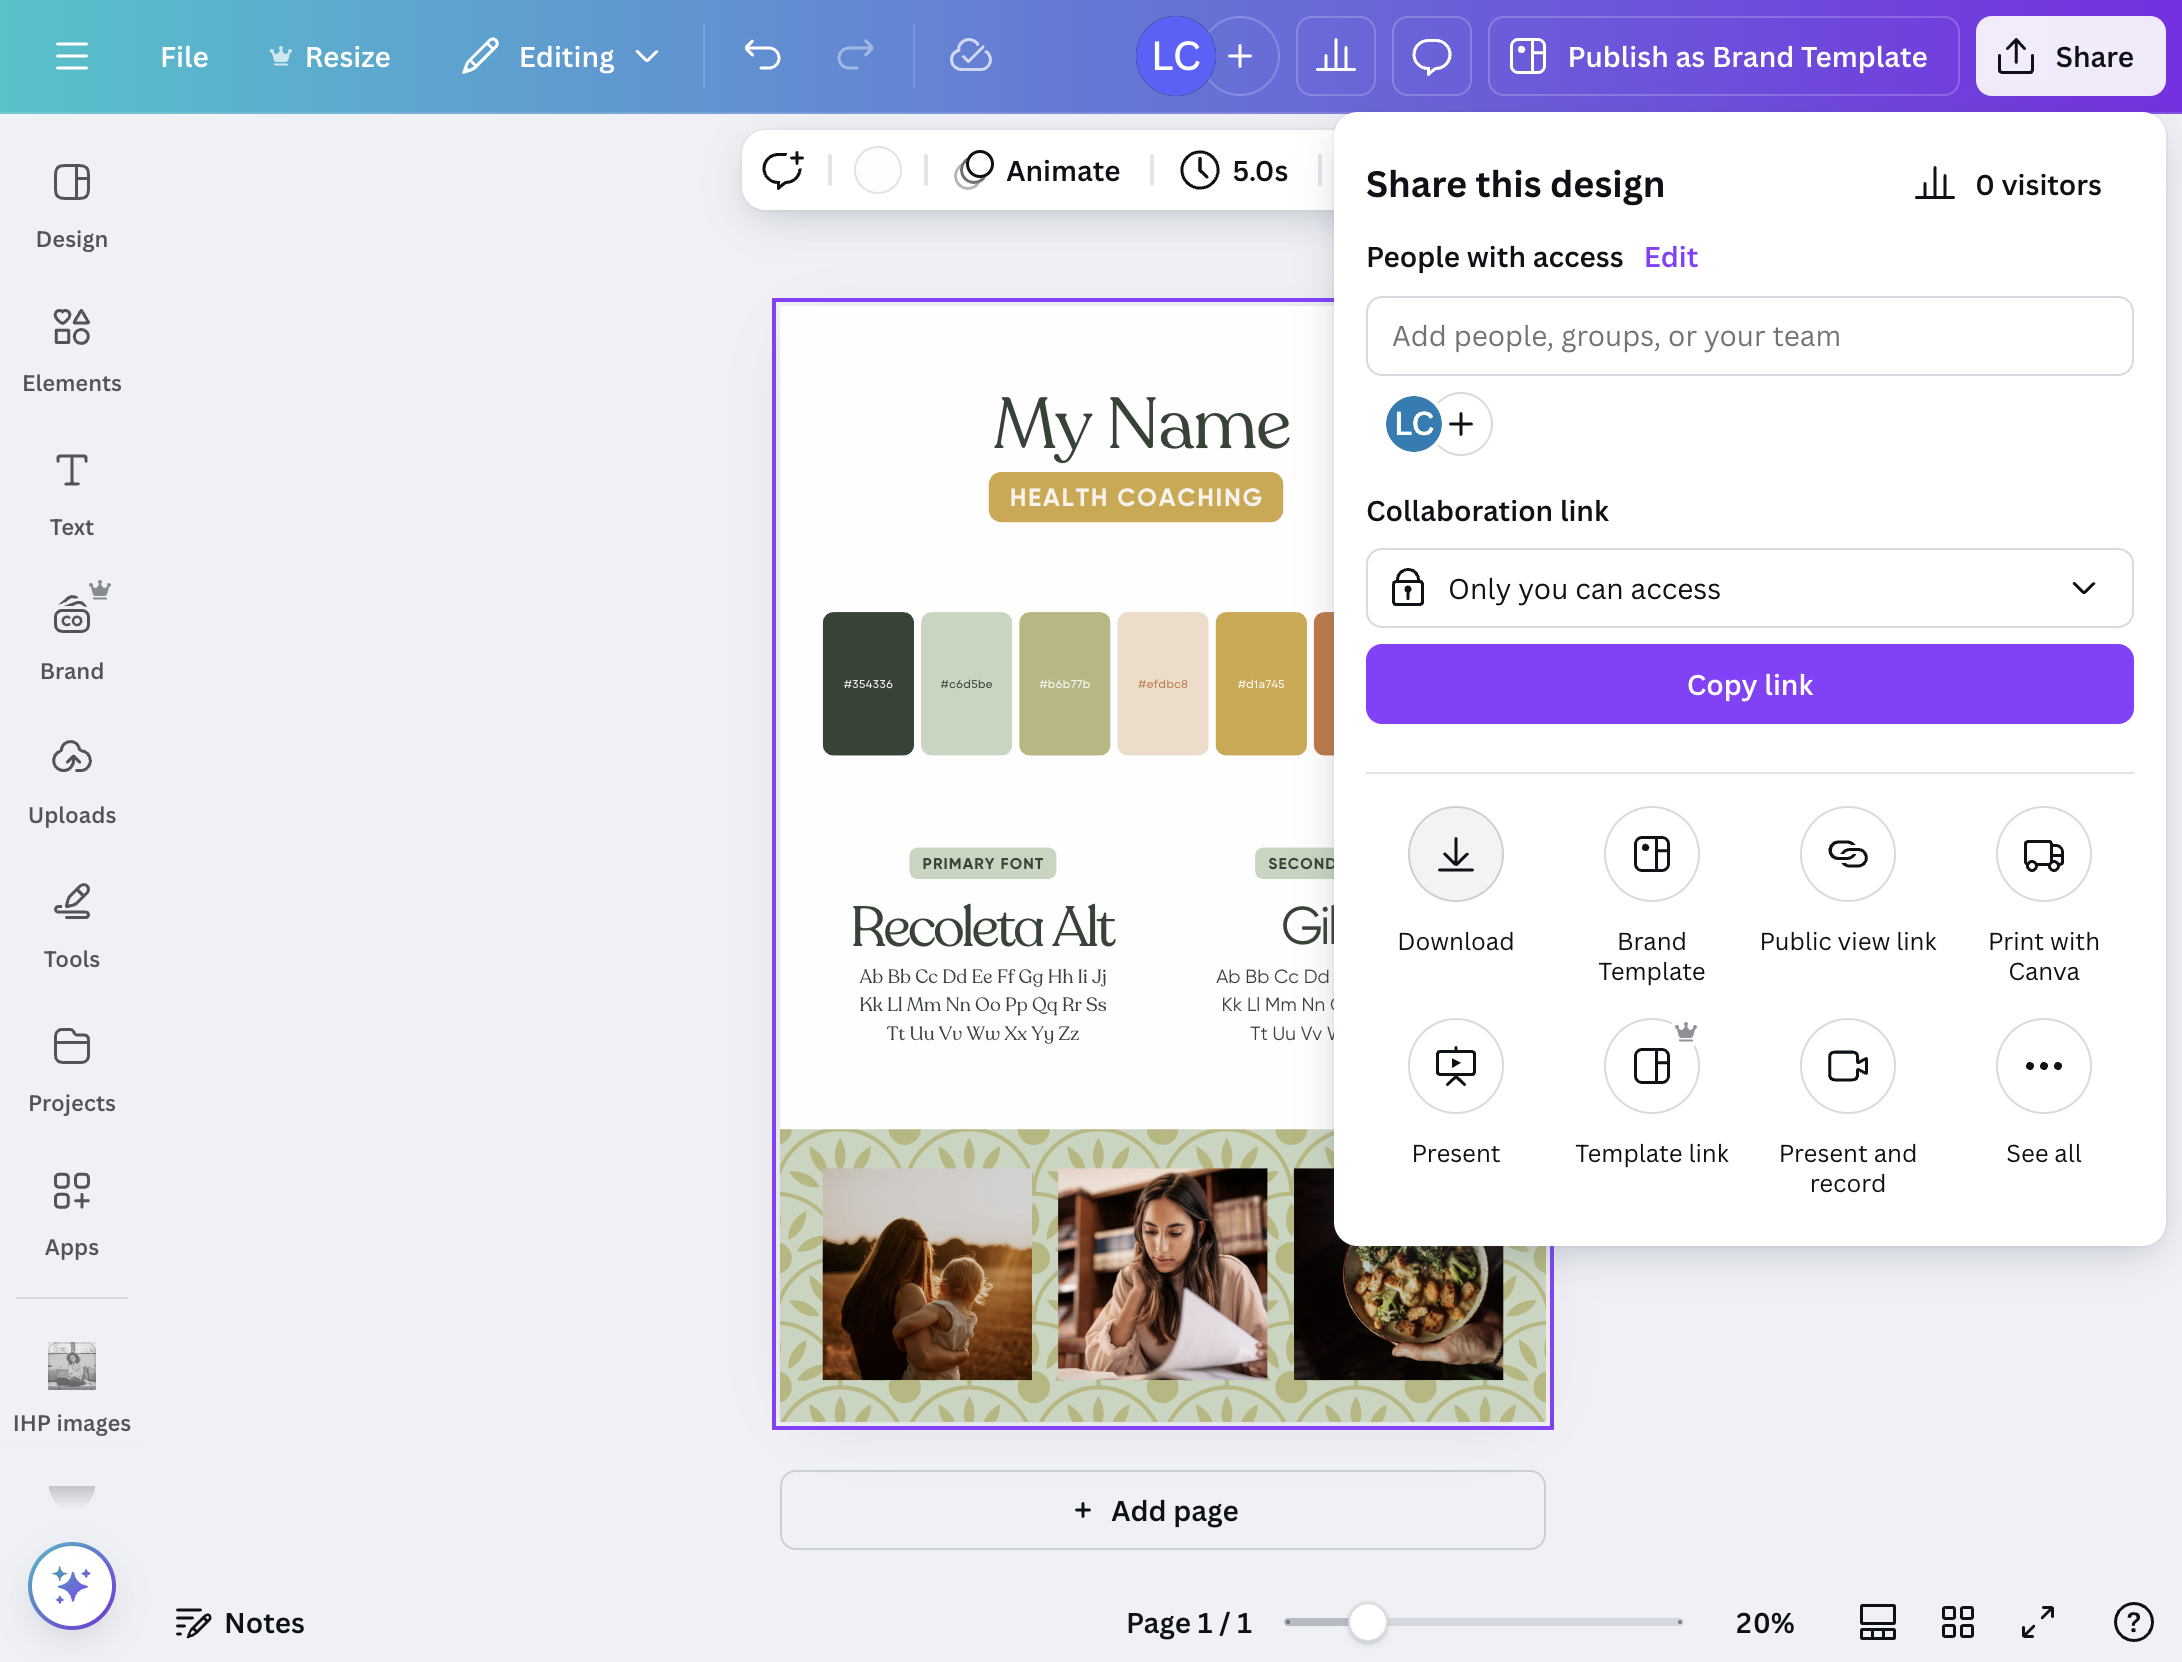This screenshot has width=2182, height=1662.
Task: Select Print with Canva option
Action: (2044, 854)
